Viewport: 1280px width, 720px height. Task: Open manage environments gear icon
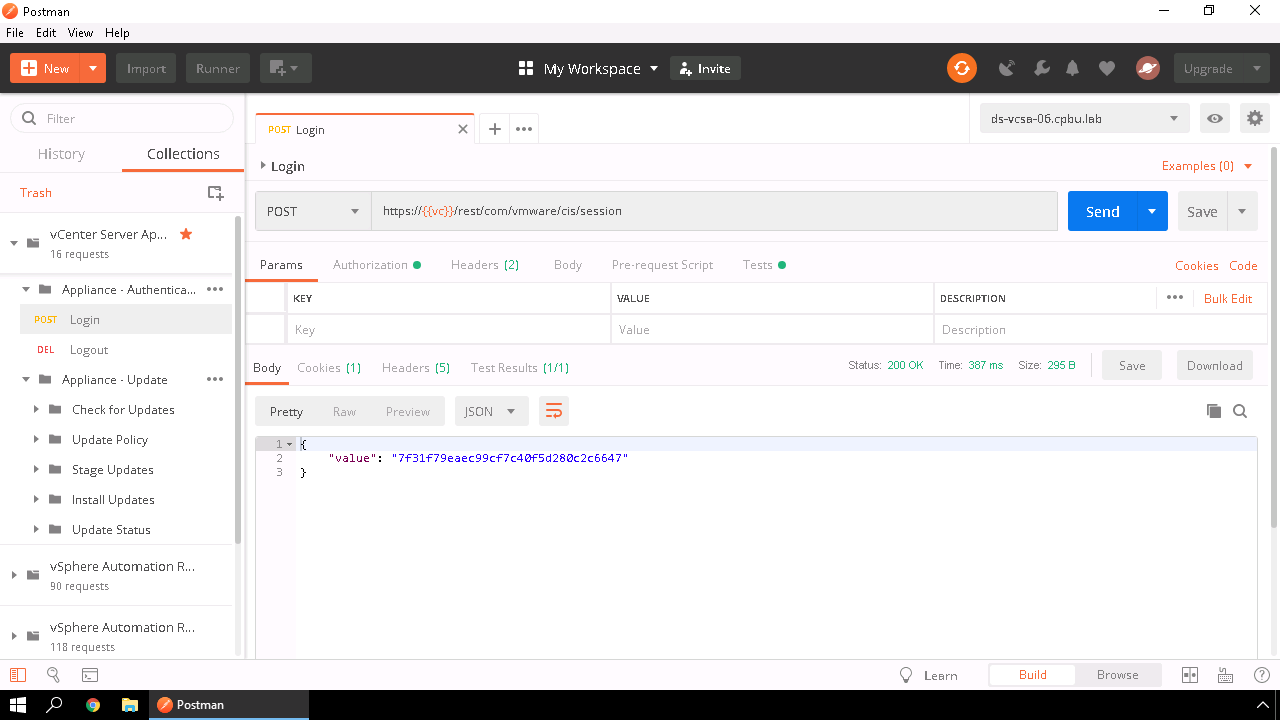tap(1254, 118)
